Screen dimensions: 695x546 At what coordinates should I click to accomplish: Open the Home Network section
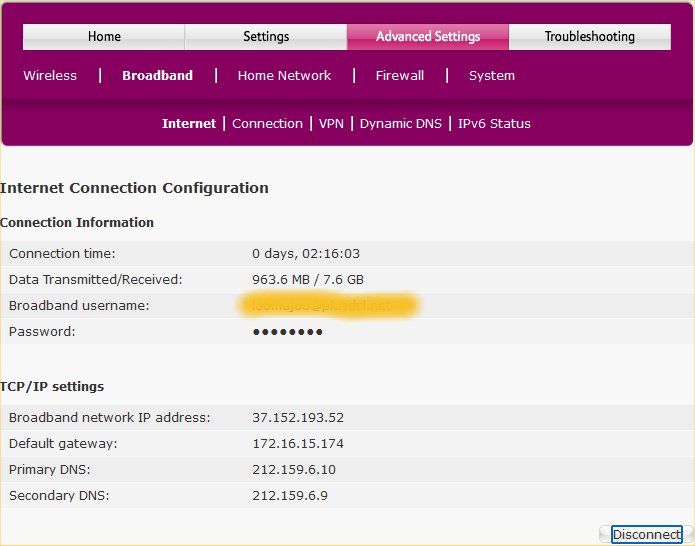[x=284, y=76]
